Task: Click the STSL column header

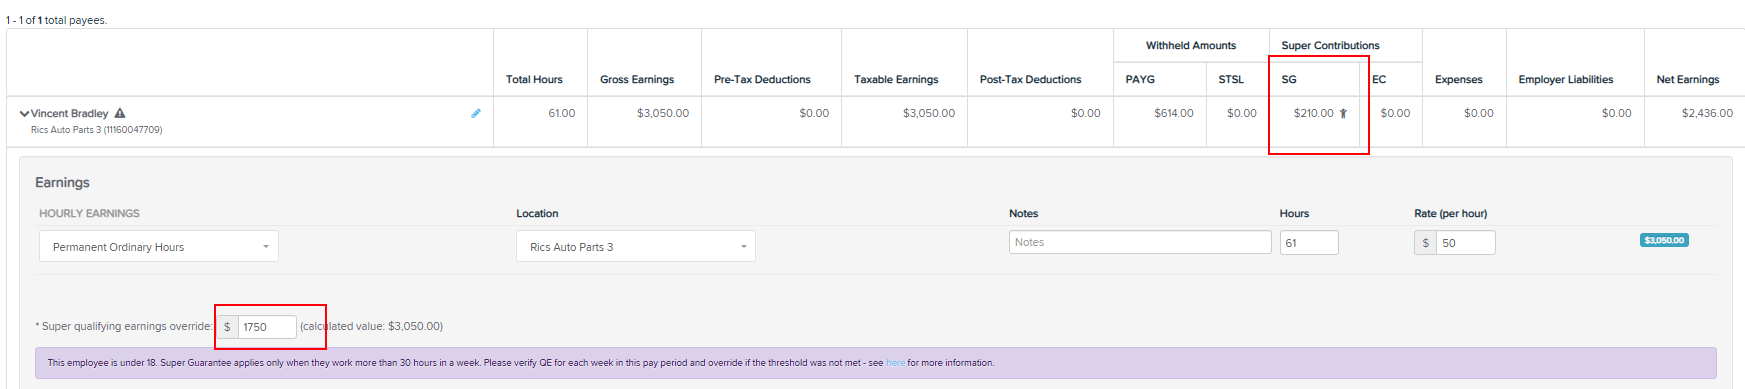Action: tap(1231, 79)
